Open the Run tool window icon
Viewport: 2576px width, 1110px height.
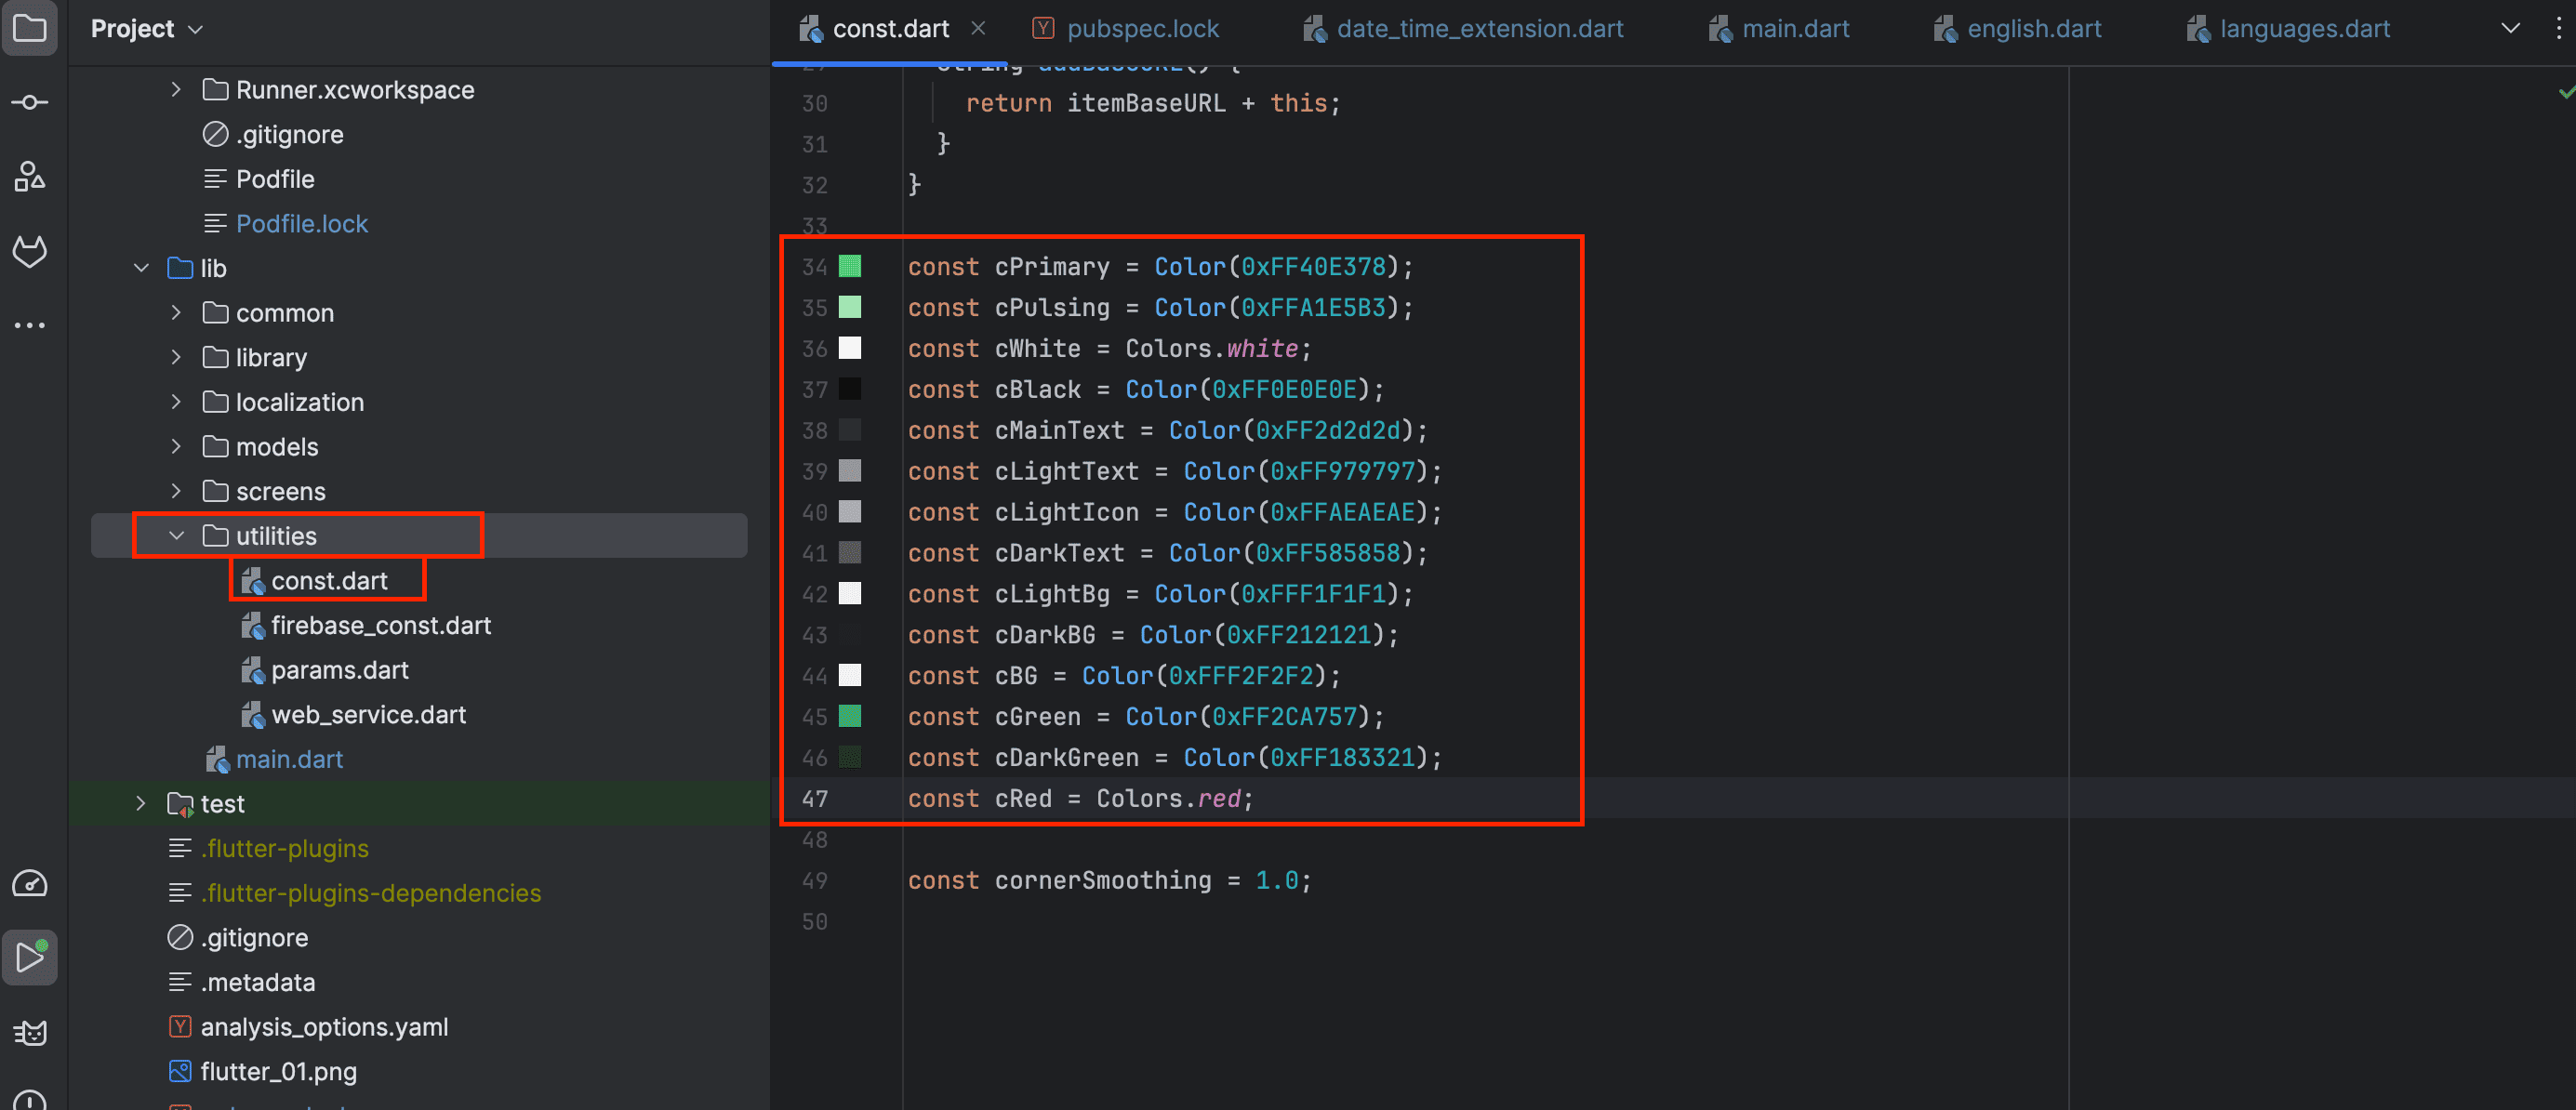[29, 958]
